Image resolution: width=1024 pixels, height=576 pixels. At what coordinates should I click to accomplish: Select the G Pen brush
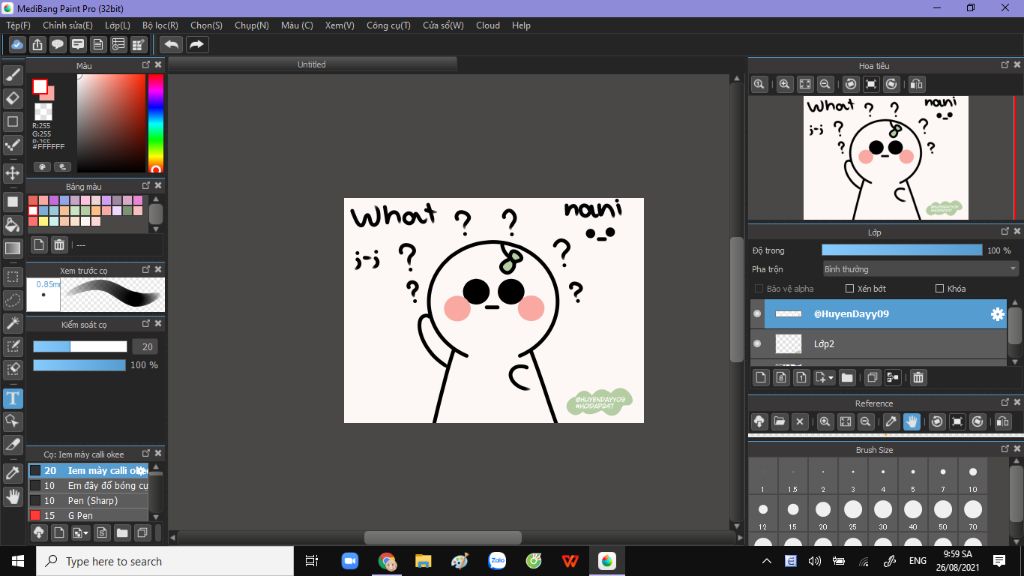[89, 515]
